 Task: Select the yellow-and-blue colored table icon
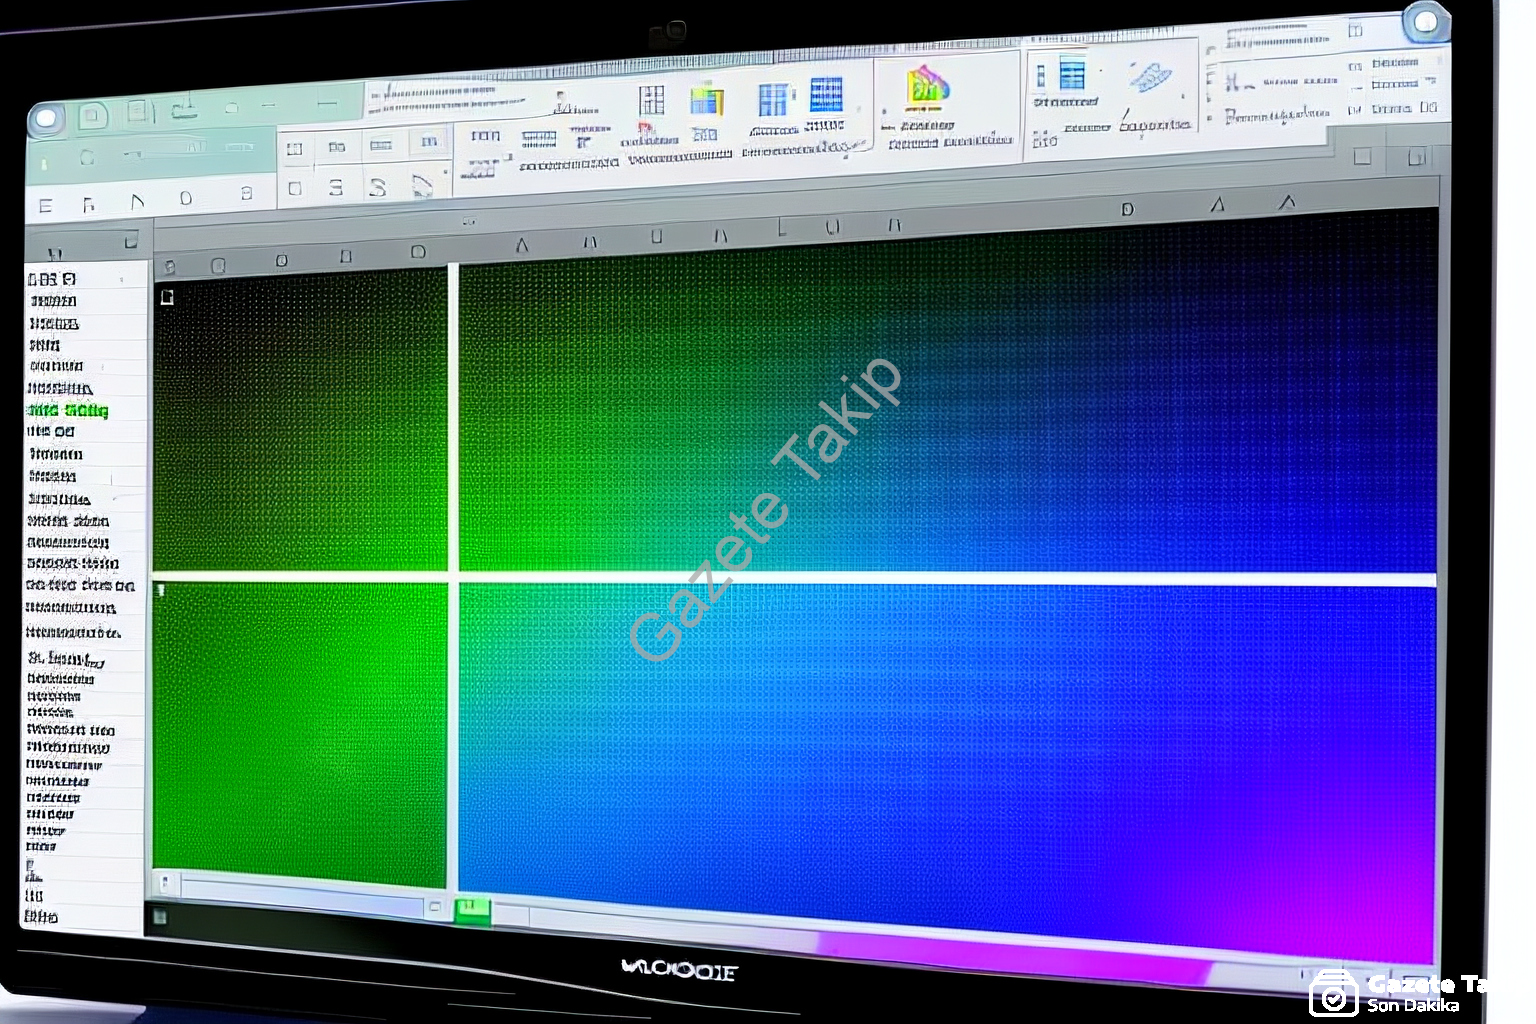point(706,101)
